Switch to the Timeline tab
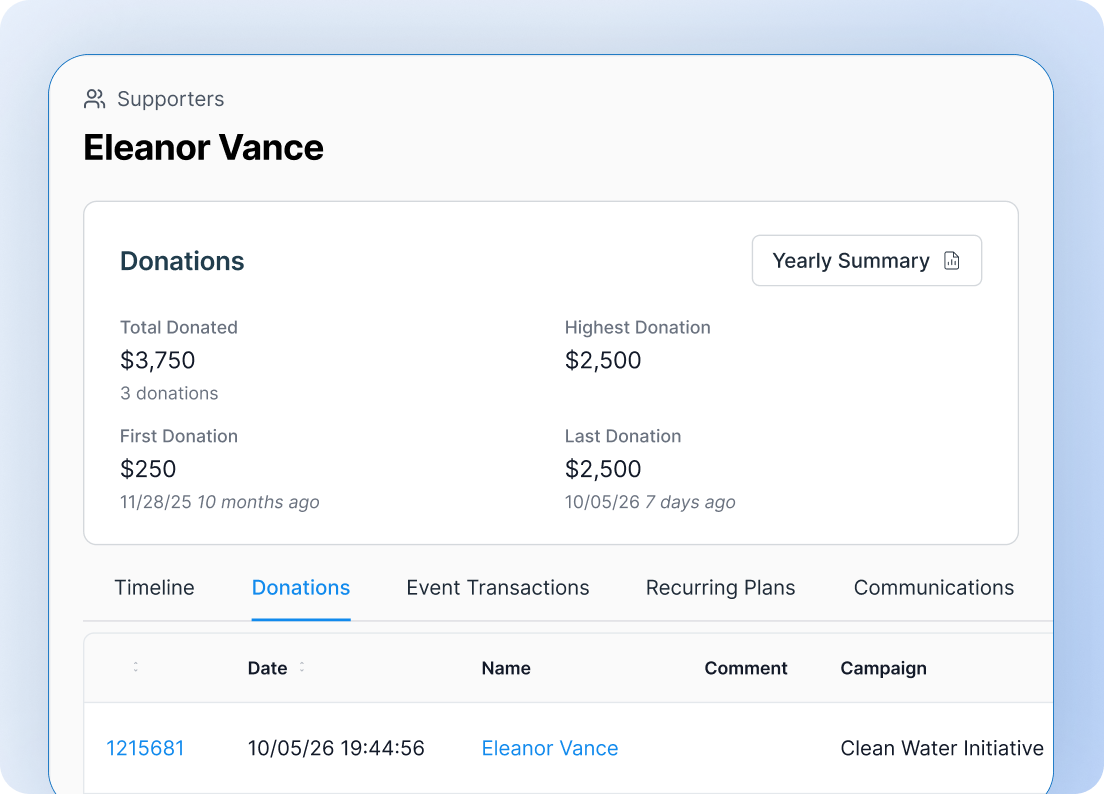 [154, 588]
